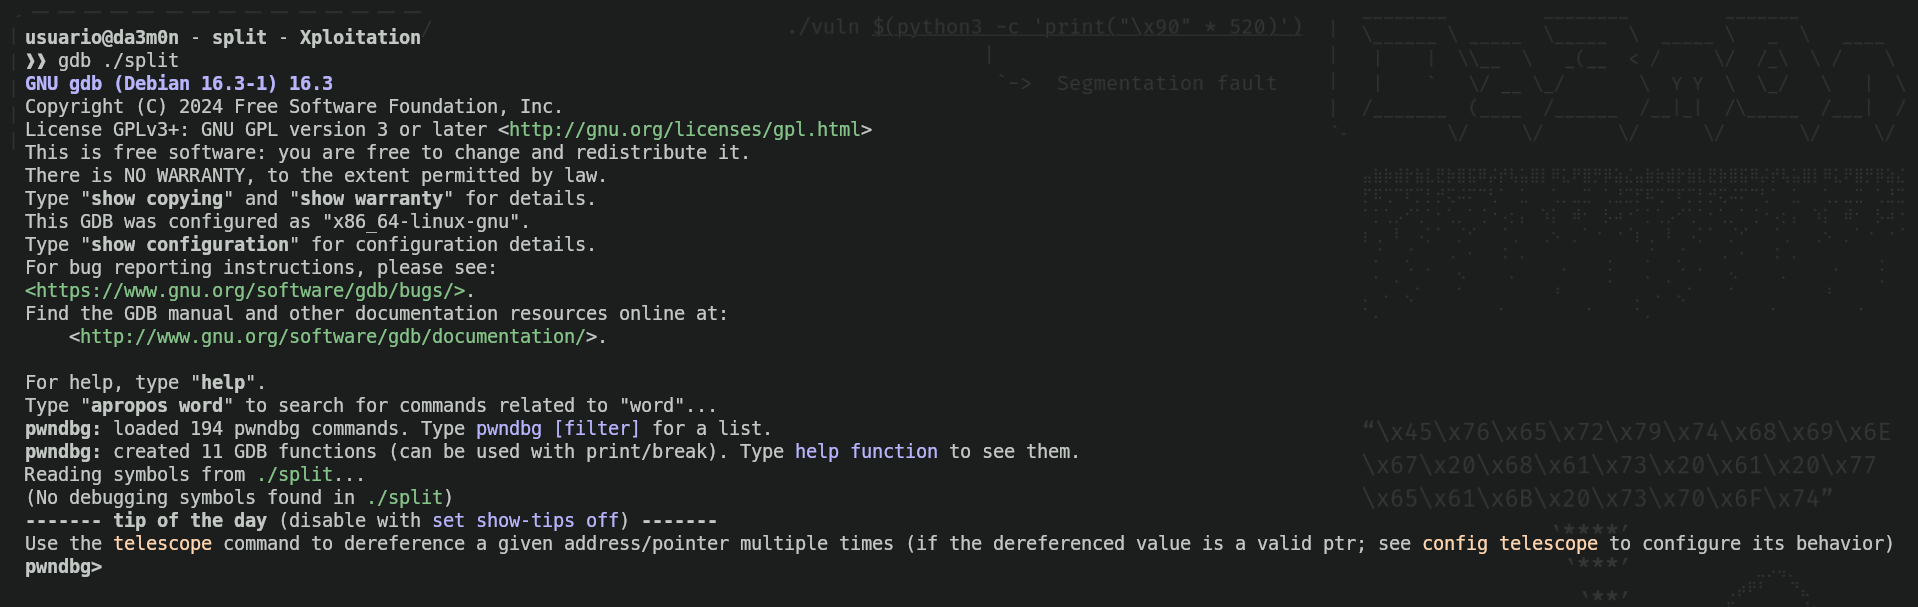
Task: Click the "apropos word" command text
Action: (x=157, y=406)
